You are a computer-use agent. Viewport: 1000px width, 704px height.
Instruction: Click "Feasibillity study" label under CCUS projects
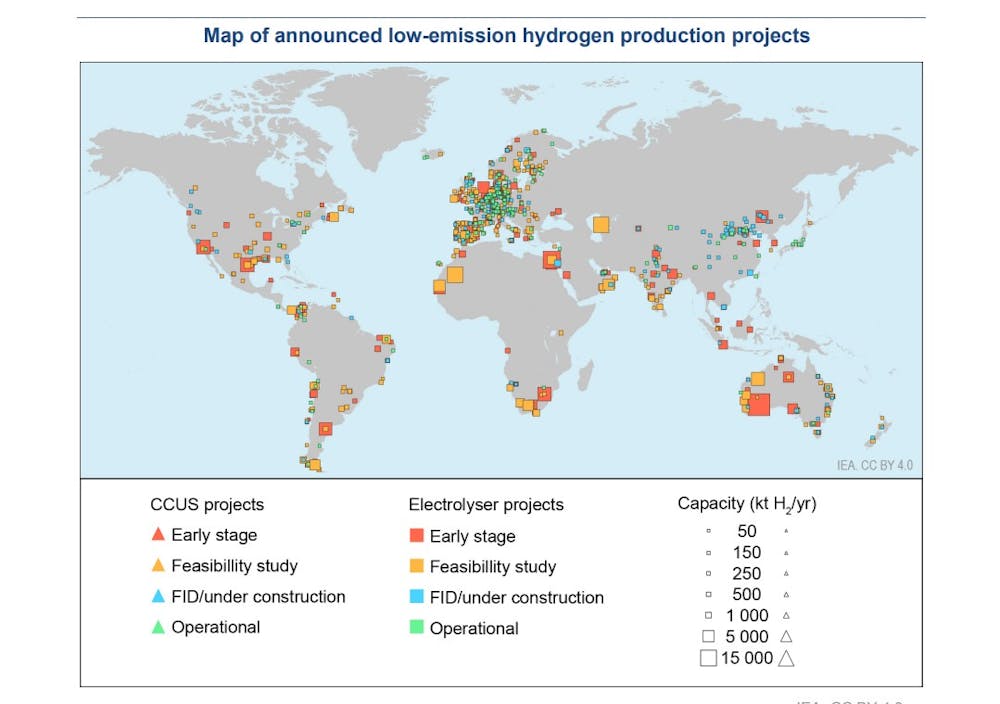pos(235,566)
